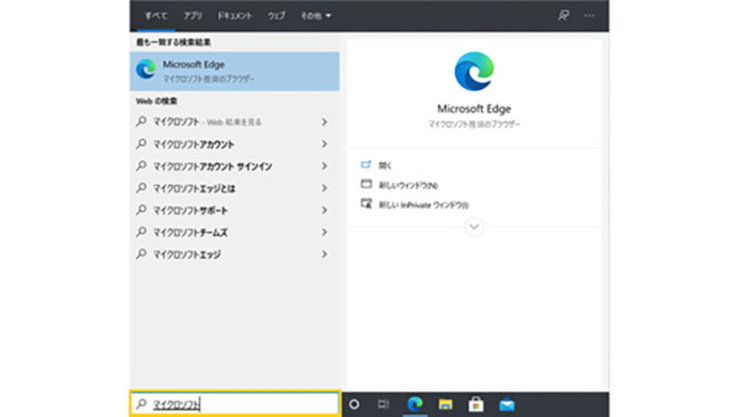Screen dimensions: 740x417
Task: Switch to the アプリ tab
Action: click(x=193, y=16)
